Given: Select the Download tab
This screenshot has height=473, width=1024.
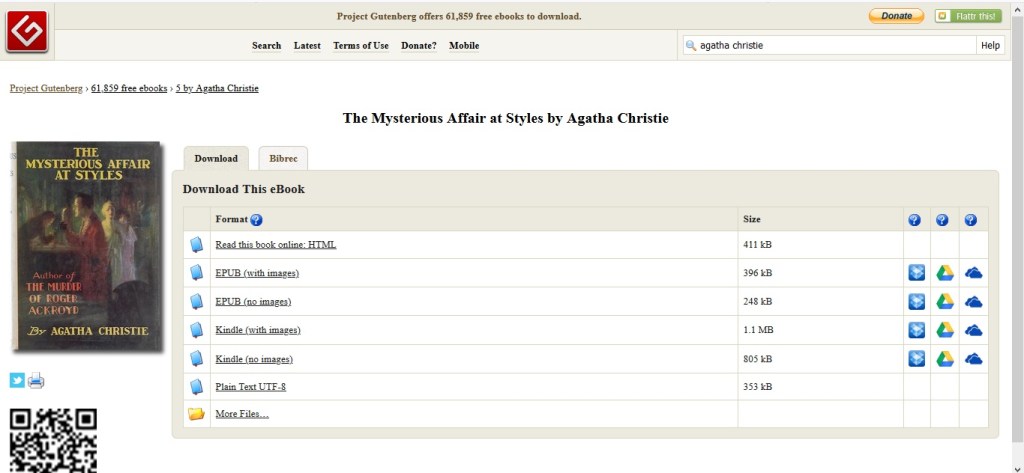Looking at the screenshot, I should coord(216,158).
